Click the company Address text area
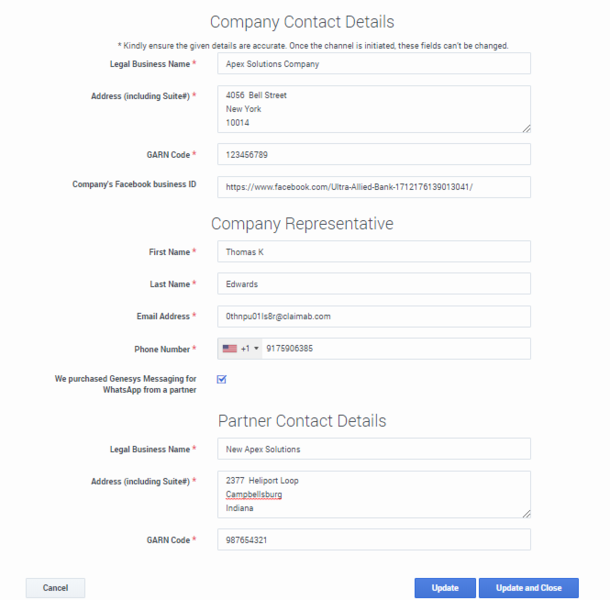 (374, 109)
